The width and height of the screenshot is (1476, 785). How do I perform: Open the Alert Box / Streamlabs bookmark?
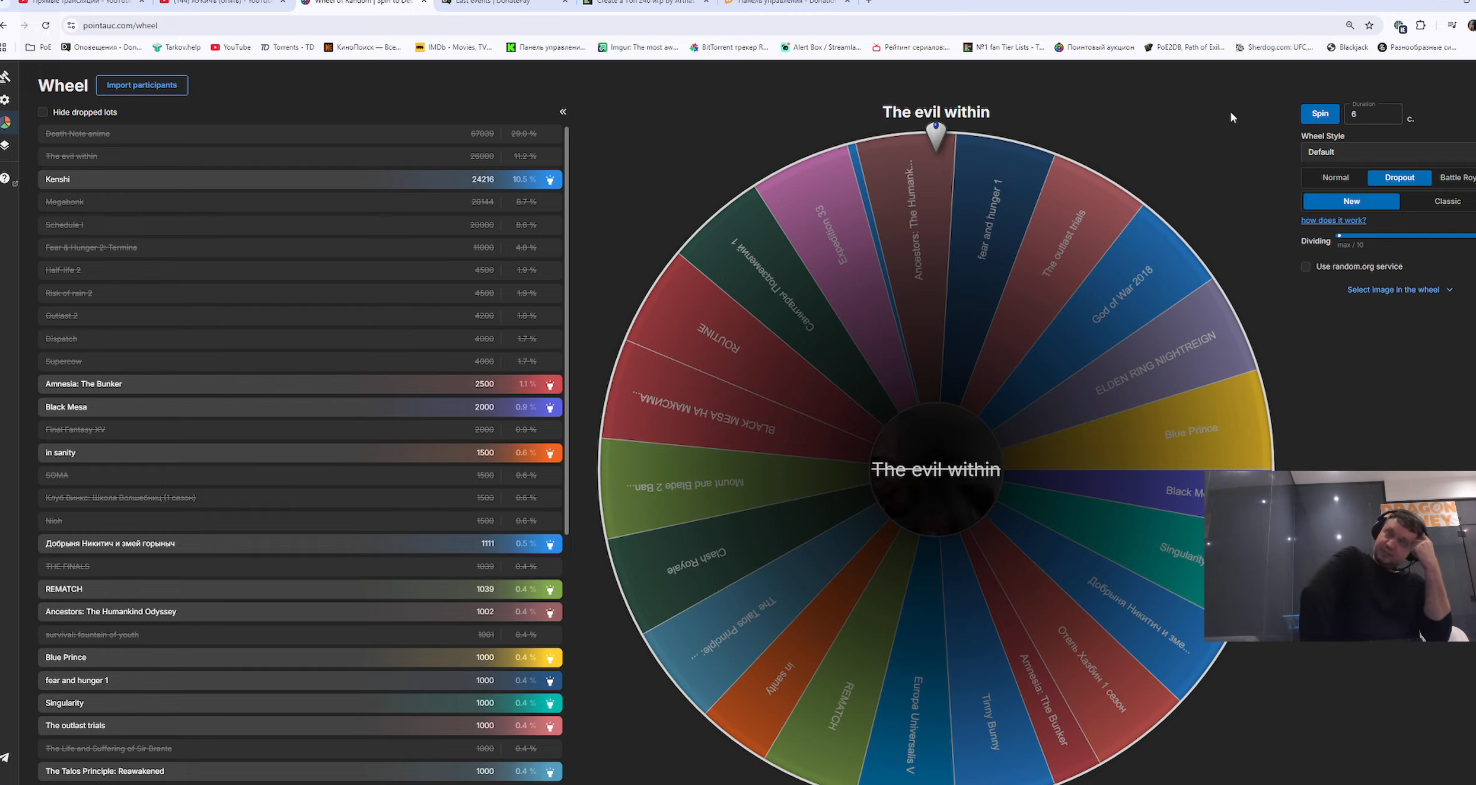819,47
